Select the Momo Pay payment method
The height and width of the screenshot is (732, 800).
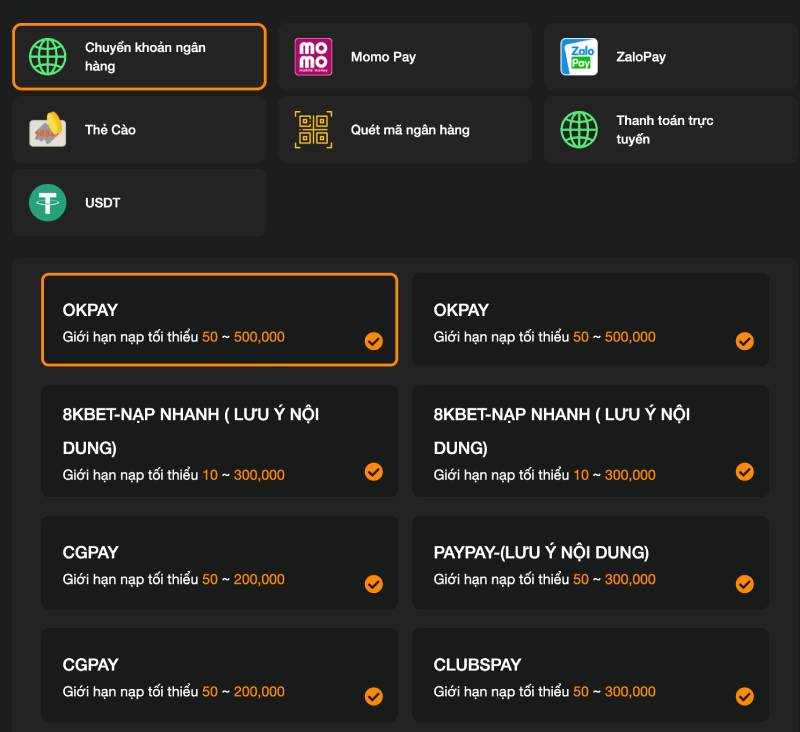coord(405,57)
